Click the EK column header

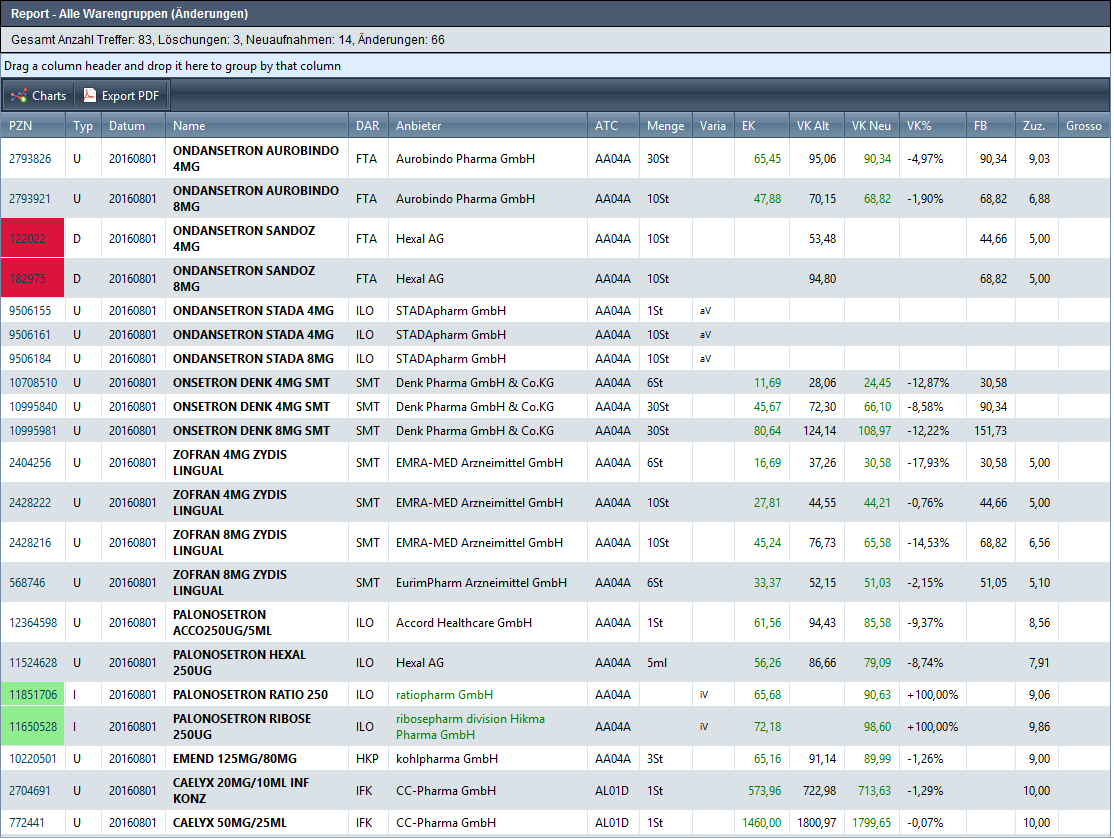pyautogui.click(x=762, y=126)
